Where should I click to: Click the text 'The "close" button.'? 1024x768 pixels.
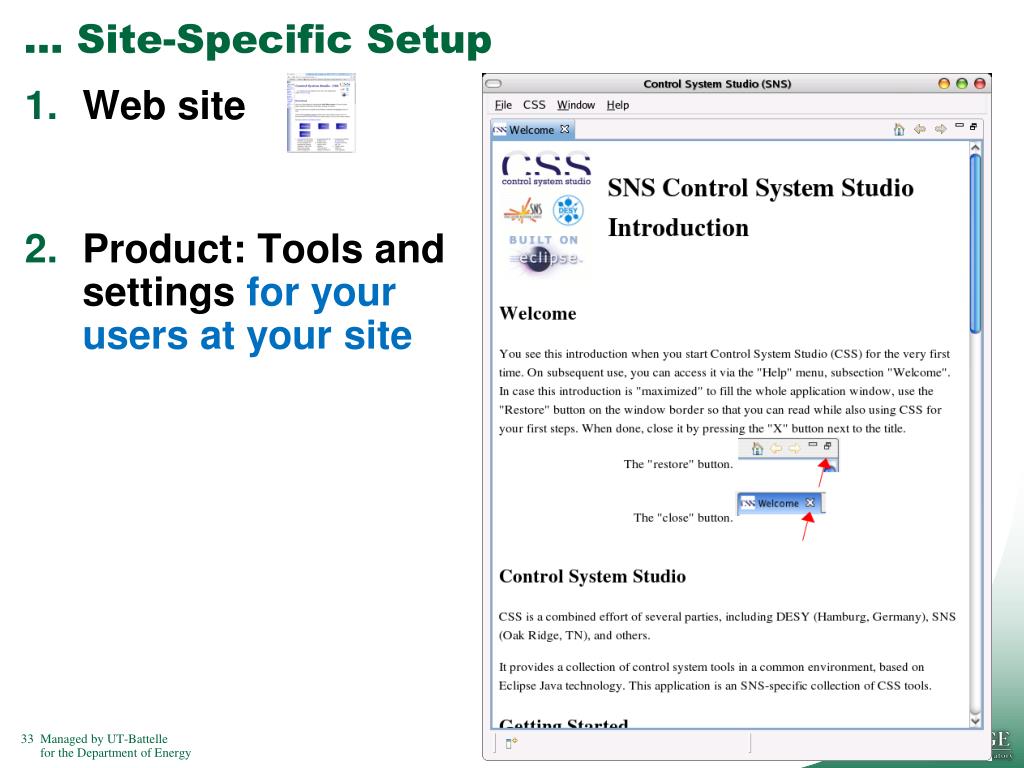682,518
